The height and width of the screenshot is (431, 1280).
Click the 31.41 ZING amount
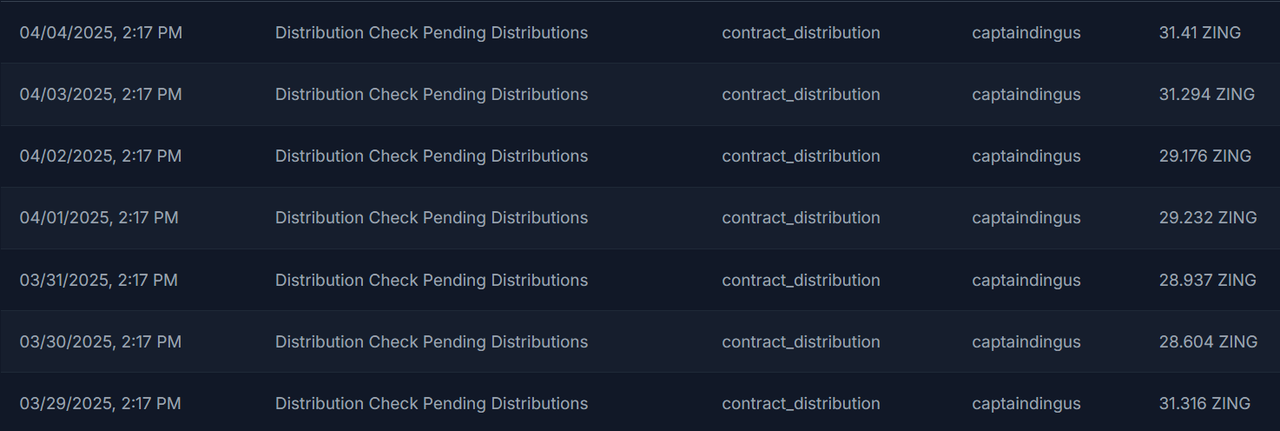coord(1200,33)
